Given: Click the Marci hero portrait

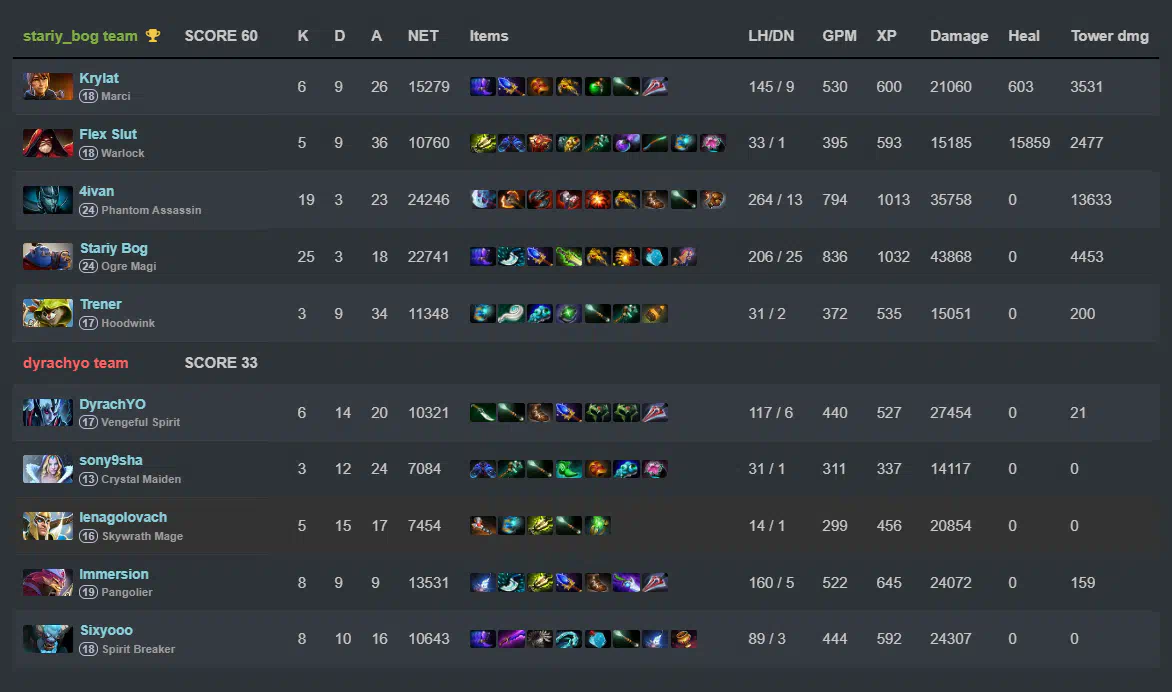Looking at the screenshot, I should coord(48,87).
